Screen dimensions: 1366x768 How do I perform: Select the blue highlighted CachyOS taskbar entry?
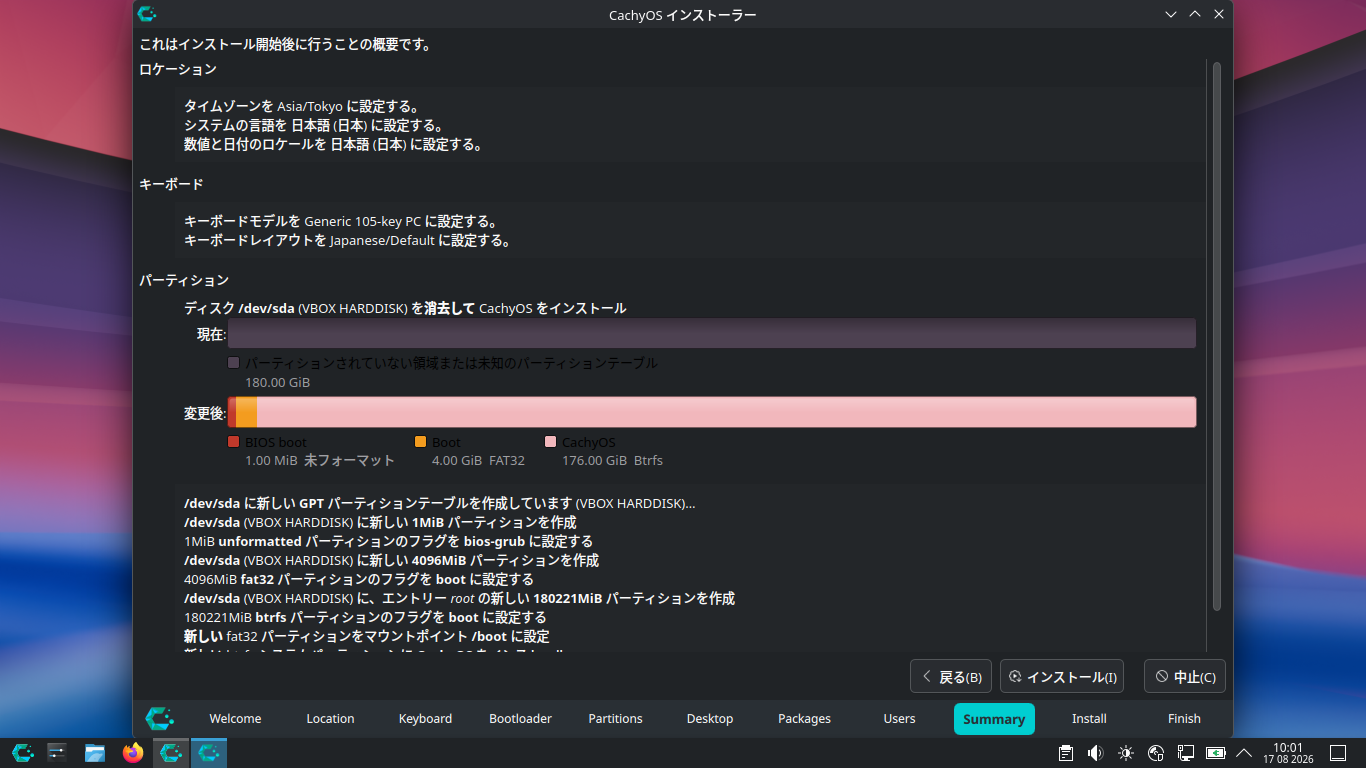pyautogui.click(x=209, y=753)
